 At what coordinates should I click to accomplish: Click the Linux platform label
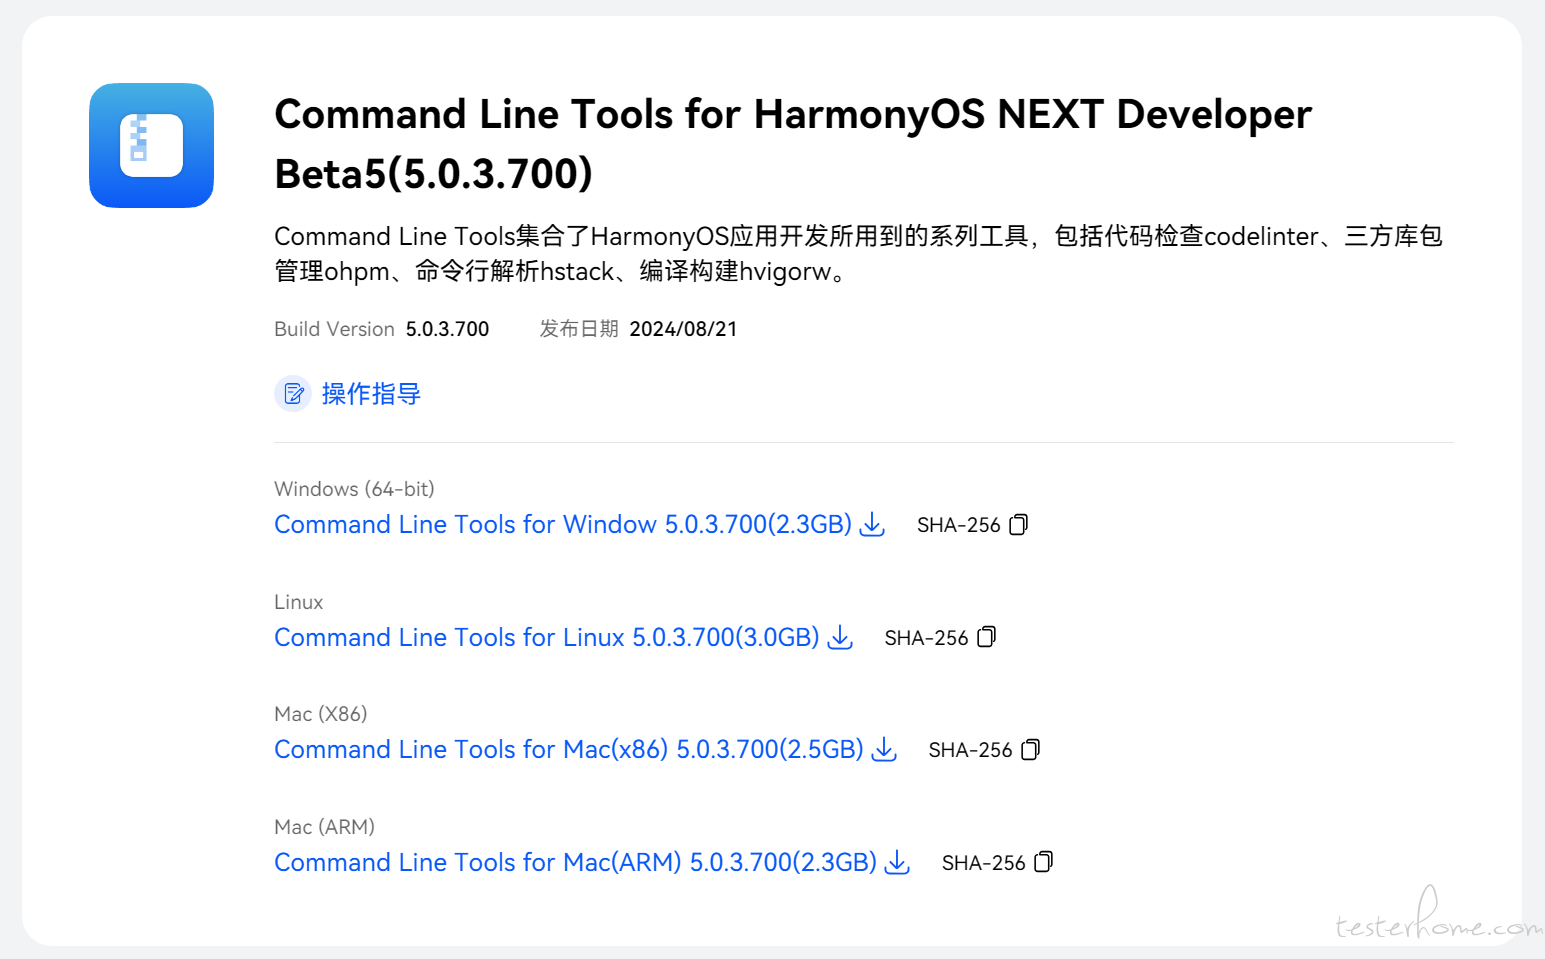[298, 602]
